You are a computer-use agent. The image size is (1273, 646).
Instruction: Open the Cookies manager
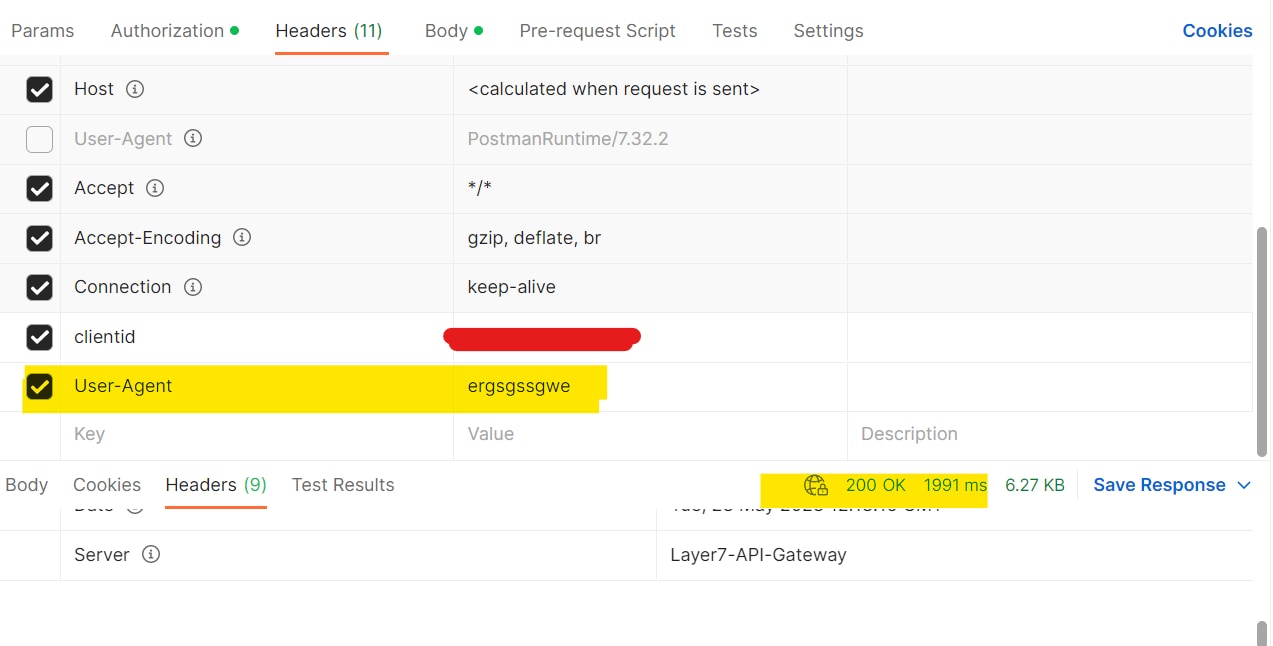pos(1216,31)
